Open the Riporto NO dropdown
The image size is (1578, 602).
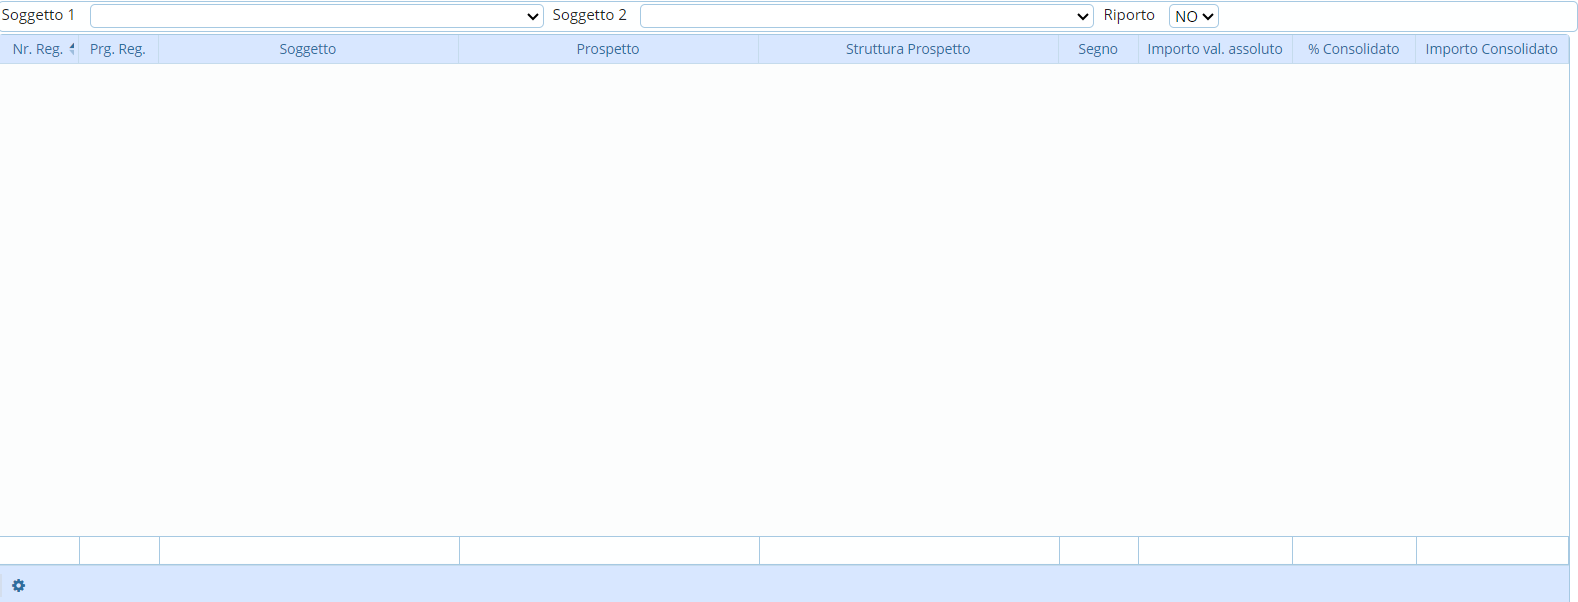(1193, 16)
